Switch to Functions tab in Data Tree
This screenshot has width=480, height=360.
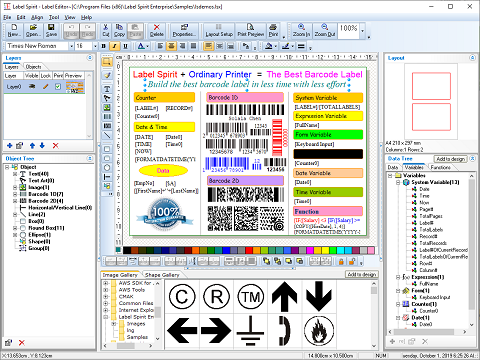pos(440,167)
